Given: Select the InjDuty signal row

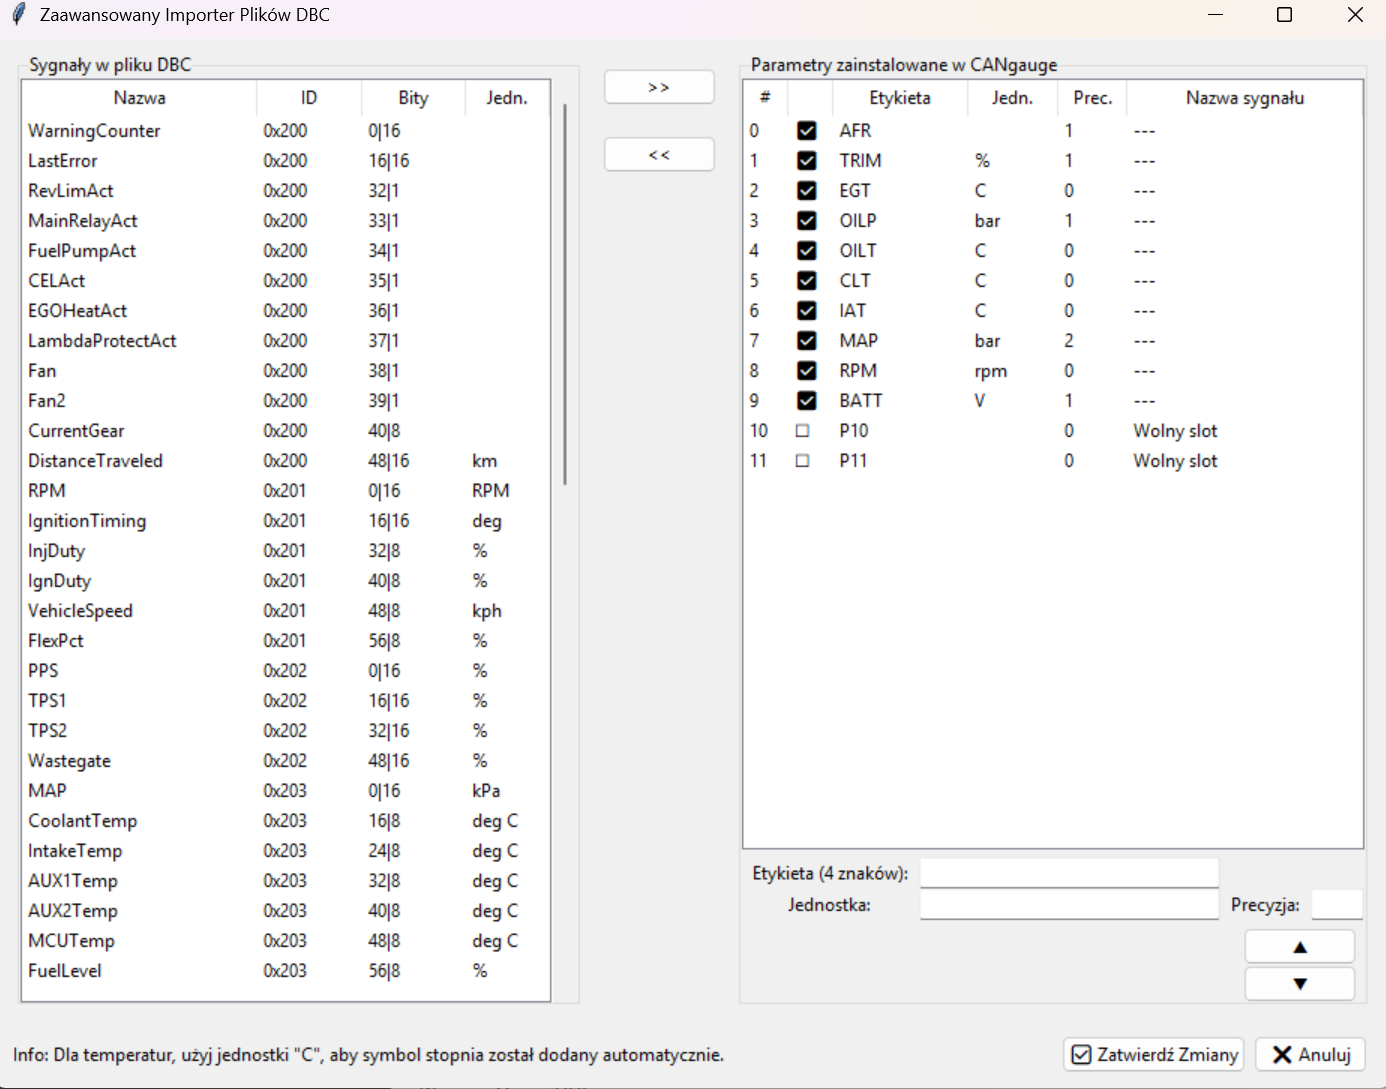Looking at the screenshot, I should pyautogui.click(x=286, y=551).
